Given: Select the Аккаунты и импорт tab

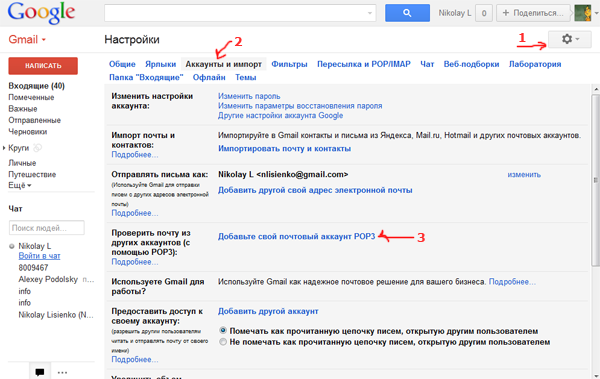Looking at the screenshot, I should 223,64.
